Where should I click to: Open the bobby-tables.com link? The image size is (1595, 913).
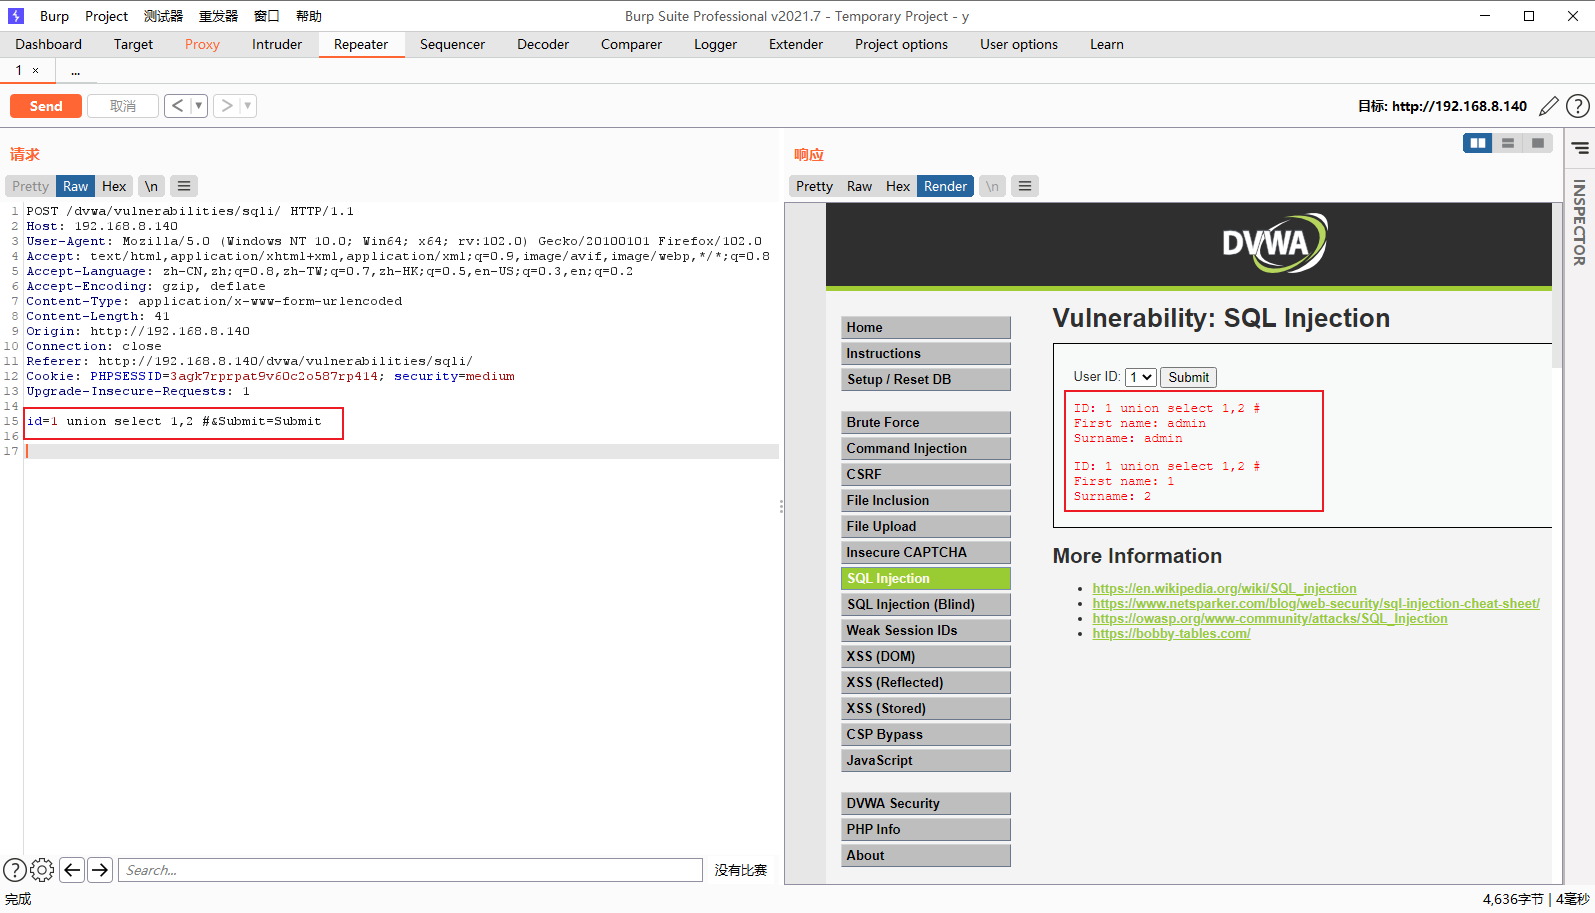click(x=1171, y=633)
